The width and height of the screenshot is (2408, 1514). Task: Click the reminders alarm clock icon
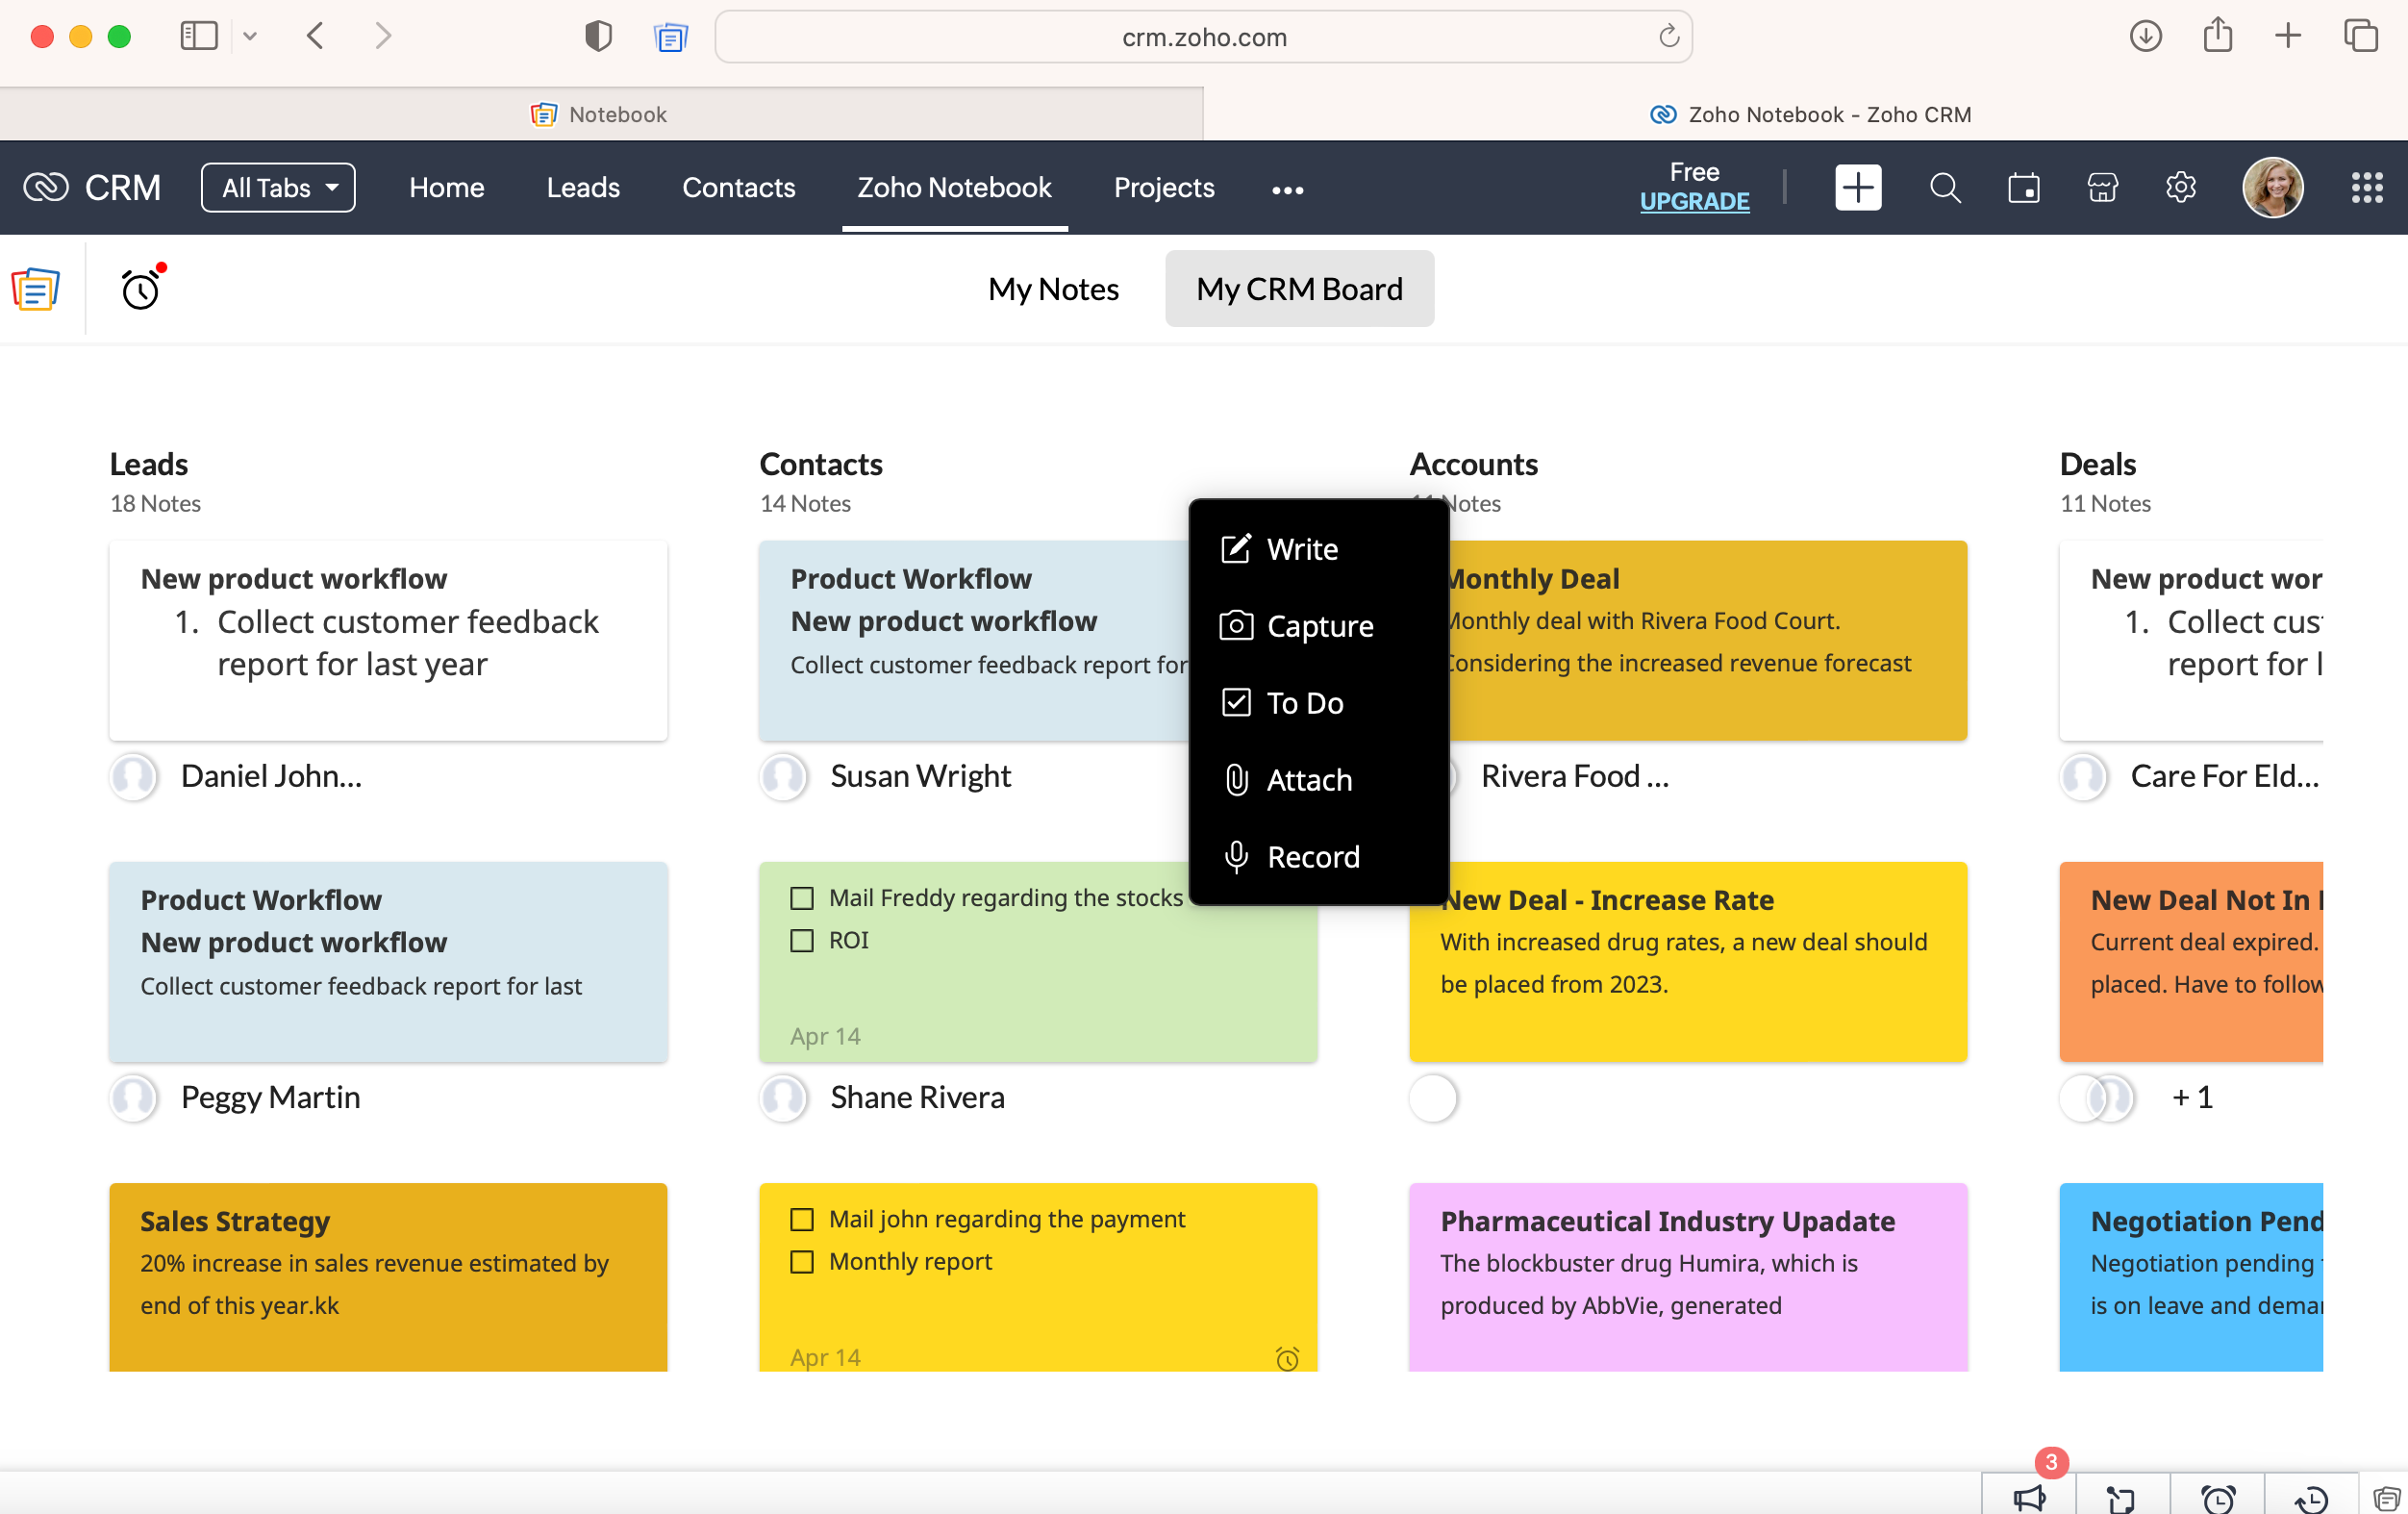(x=140, y=289)
